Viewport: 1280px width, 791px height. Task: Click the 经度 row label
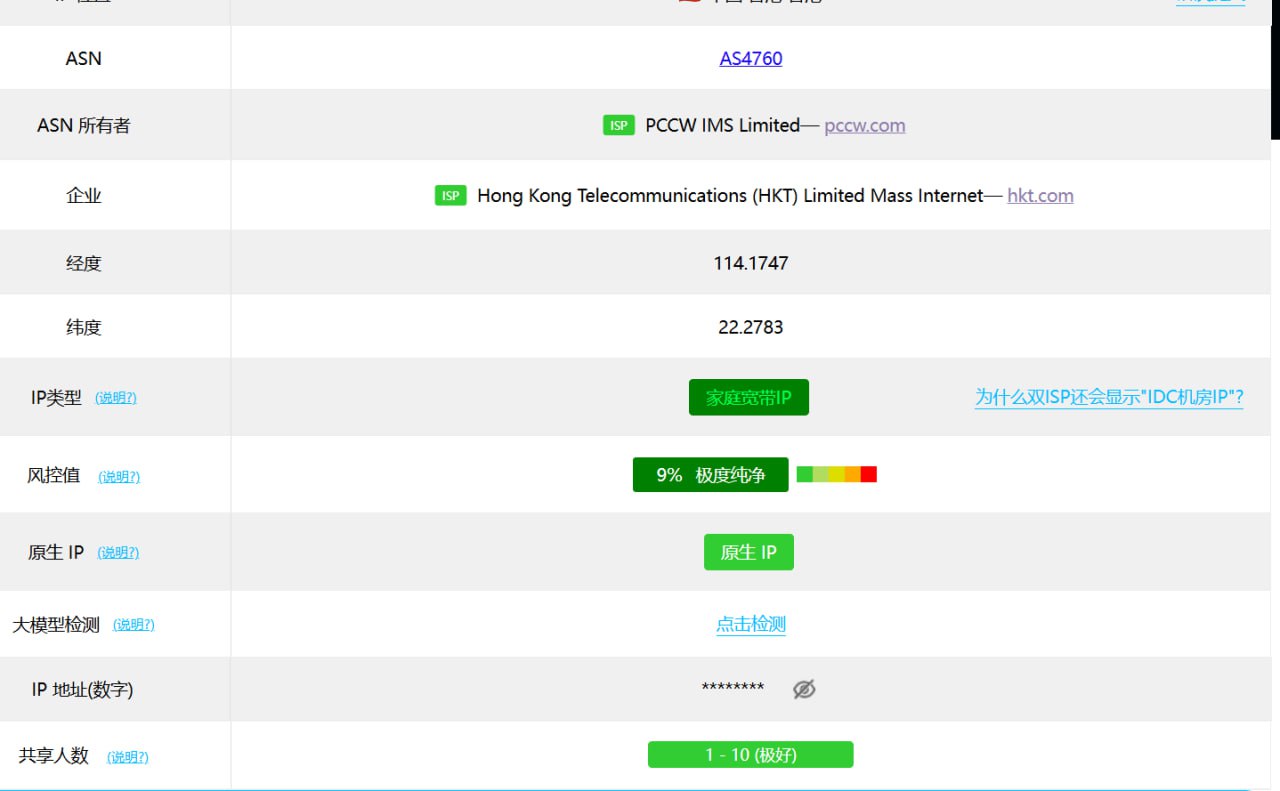84,263
